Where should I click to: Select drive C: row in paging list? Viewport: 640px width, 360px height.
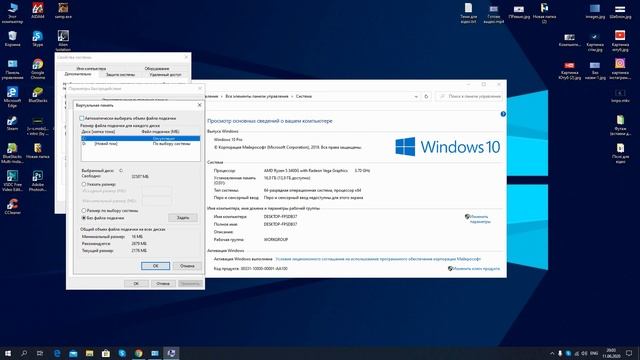(140, 139)
